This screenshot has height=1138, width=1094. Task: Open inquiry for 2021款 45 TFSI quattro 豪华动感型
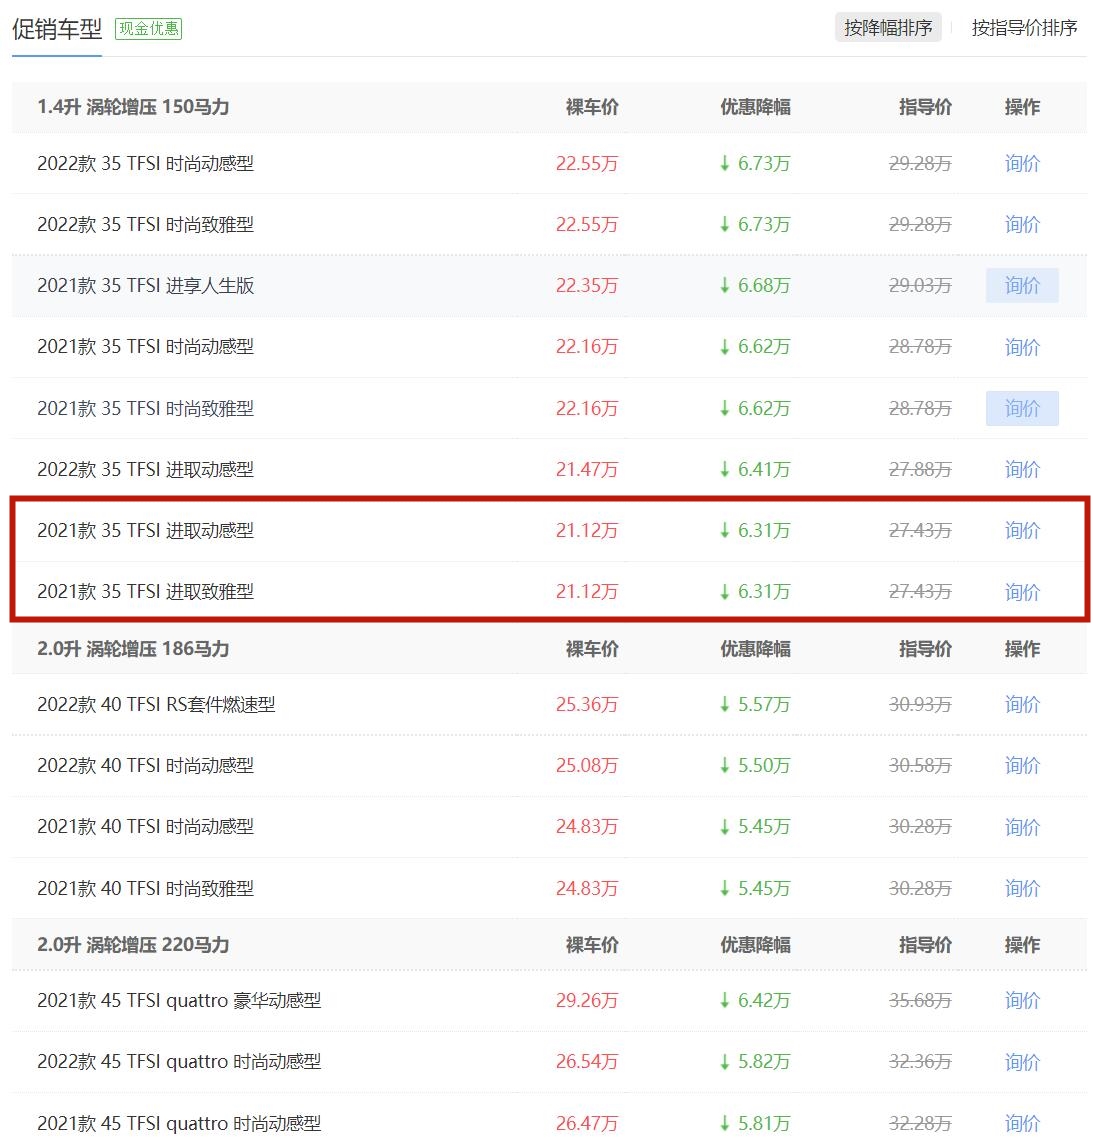coord(1021,1001)
